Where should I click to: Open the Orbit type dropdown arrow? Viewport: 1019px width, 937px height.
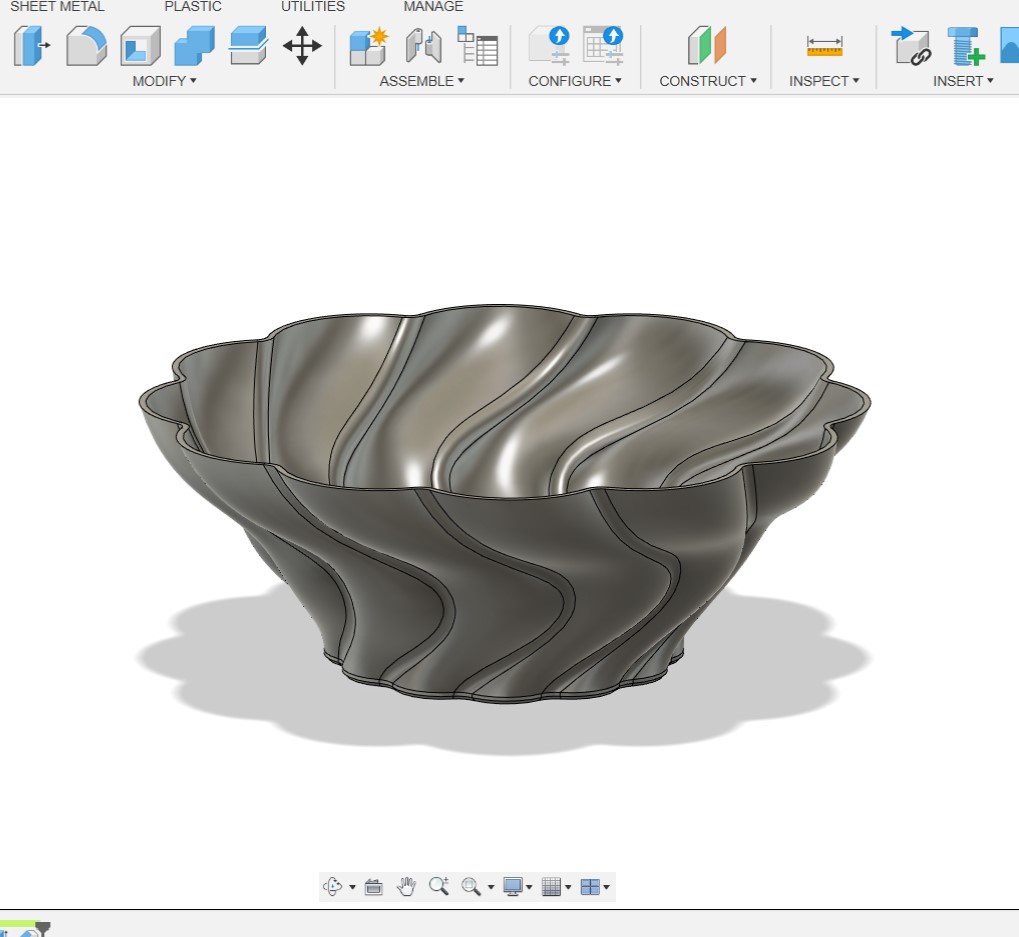352,887
